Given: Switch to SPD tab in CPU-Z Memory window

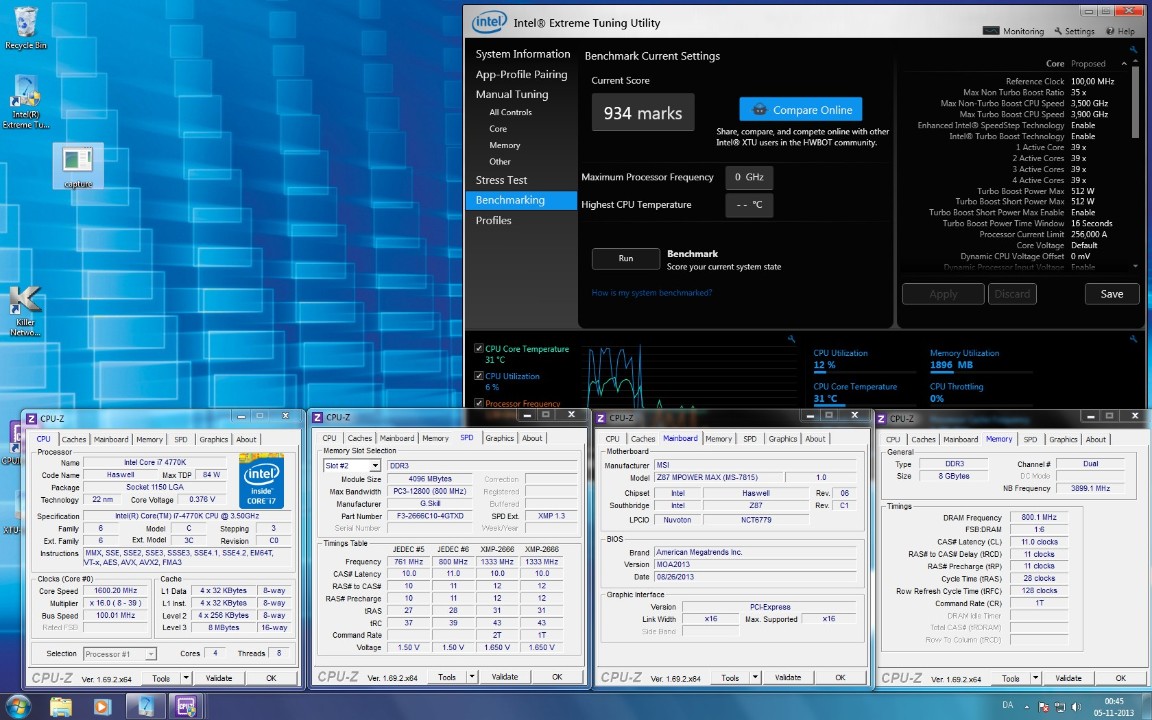Looking at the screenshot, I should (1031, 439).
